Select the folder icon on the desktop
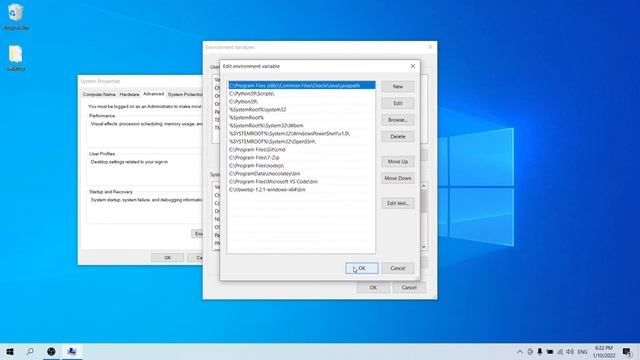The height and width of the screenshot is (360, 640). pyautogui.click(x=16, y=58)
